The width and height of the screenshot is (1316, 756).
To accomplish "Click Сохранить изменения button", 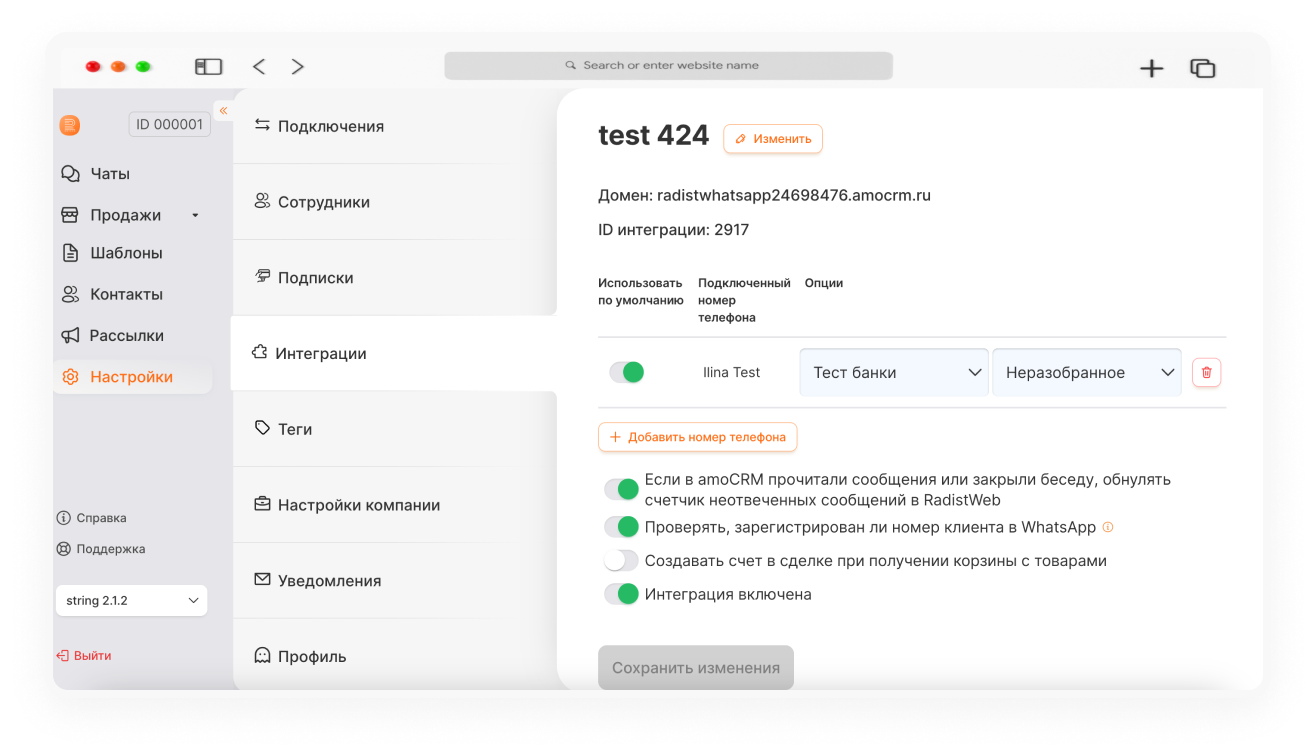I will coord(696,668).
